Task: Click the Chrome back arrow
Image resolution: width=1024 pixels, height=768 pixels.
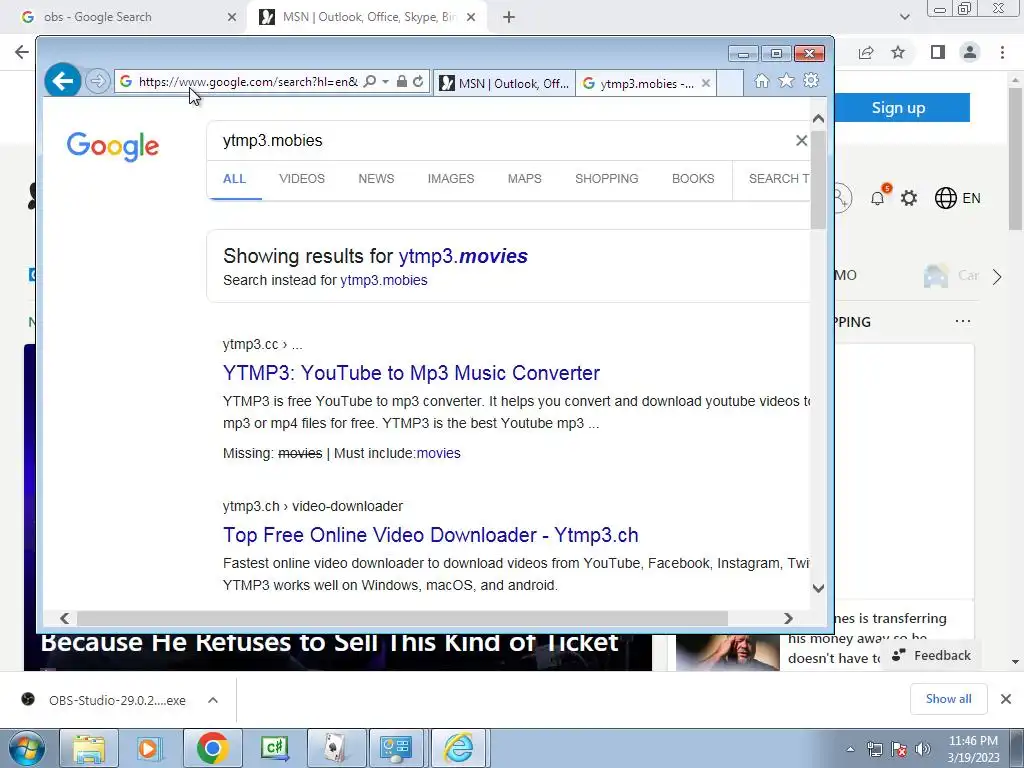Action: click(x=22, y=52)
